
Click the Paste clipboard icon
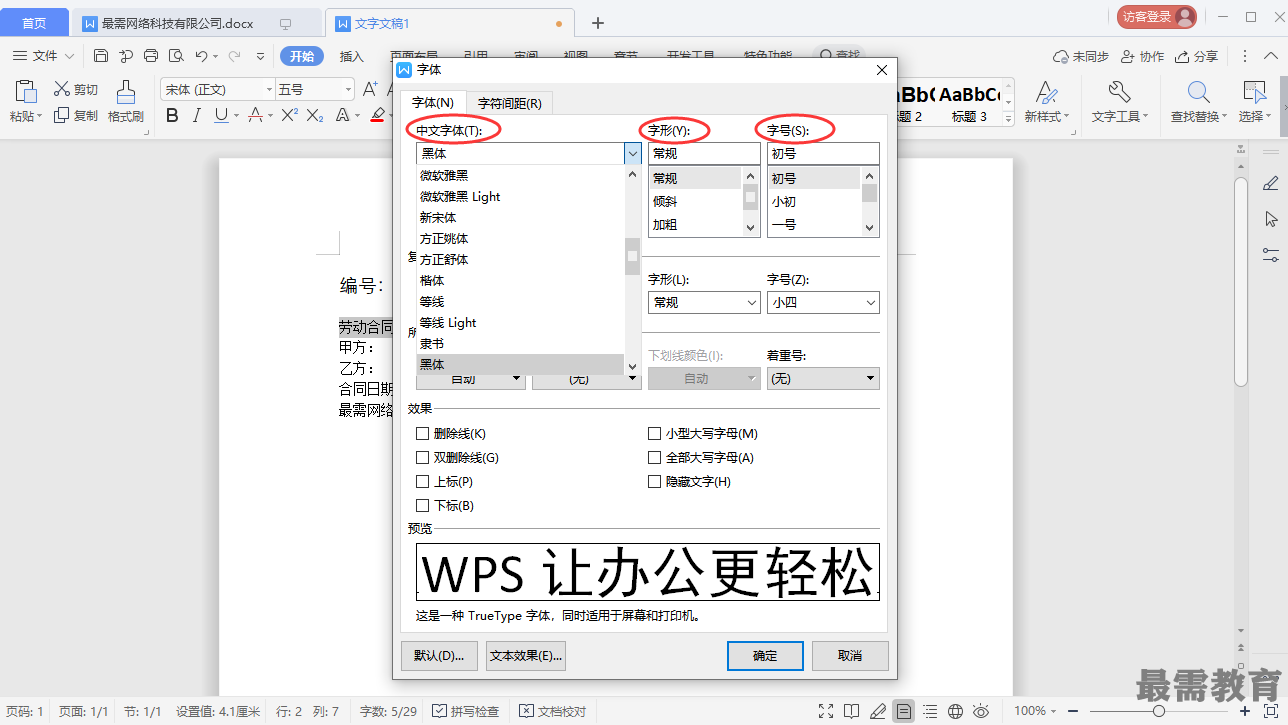26,92
